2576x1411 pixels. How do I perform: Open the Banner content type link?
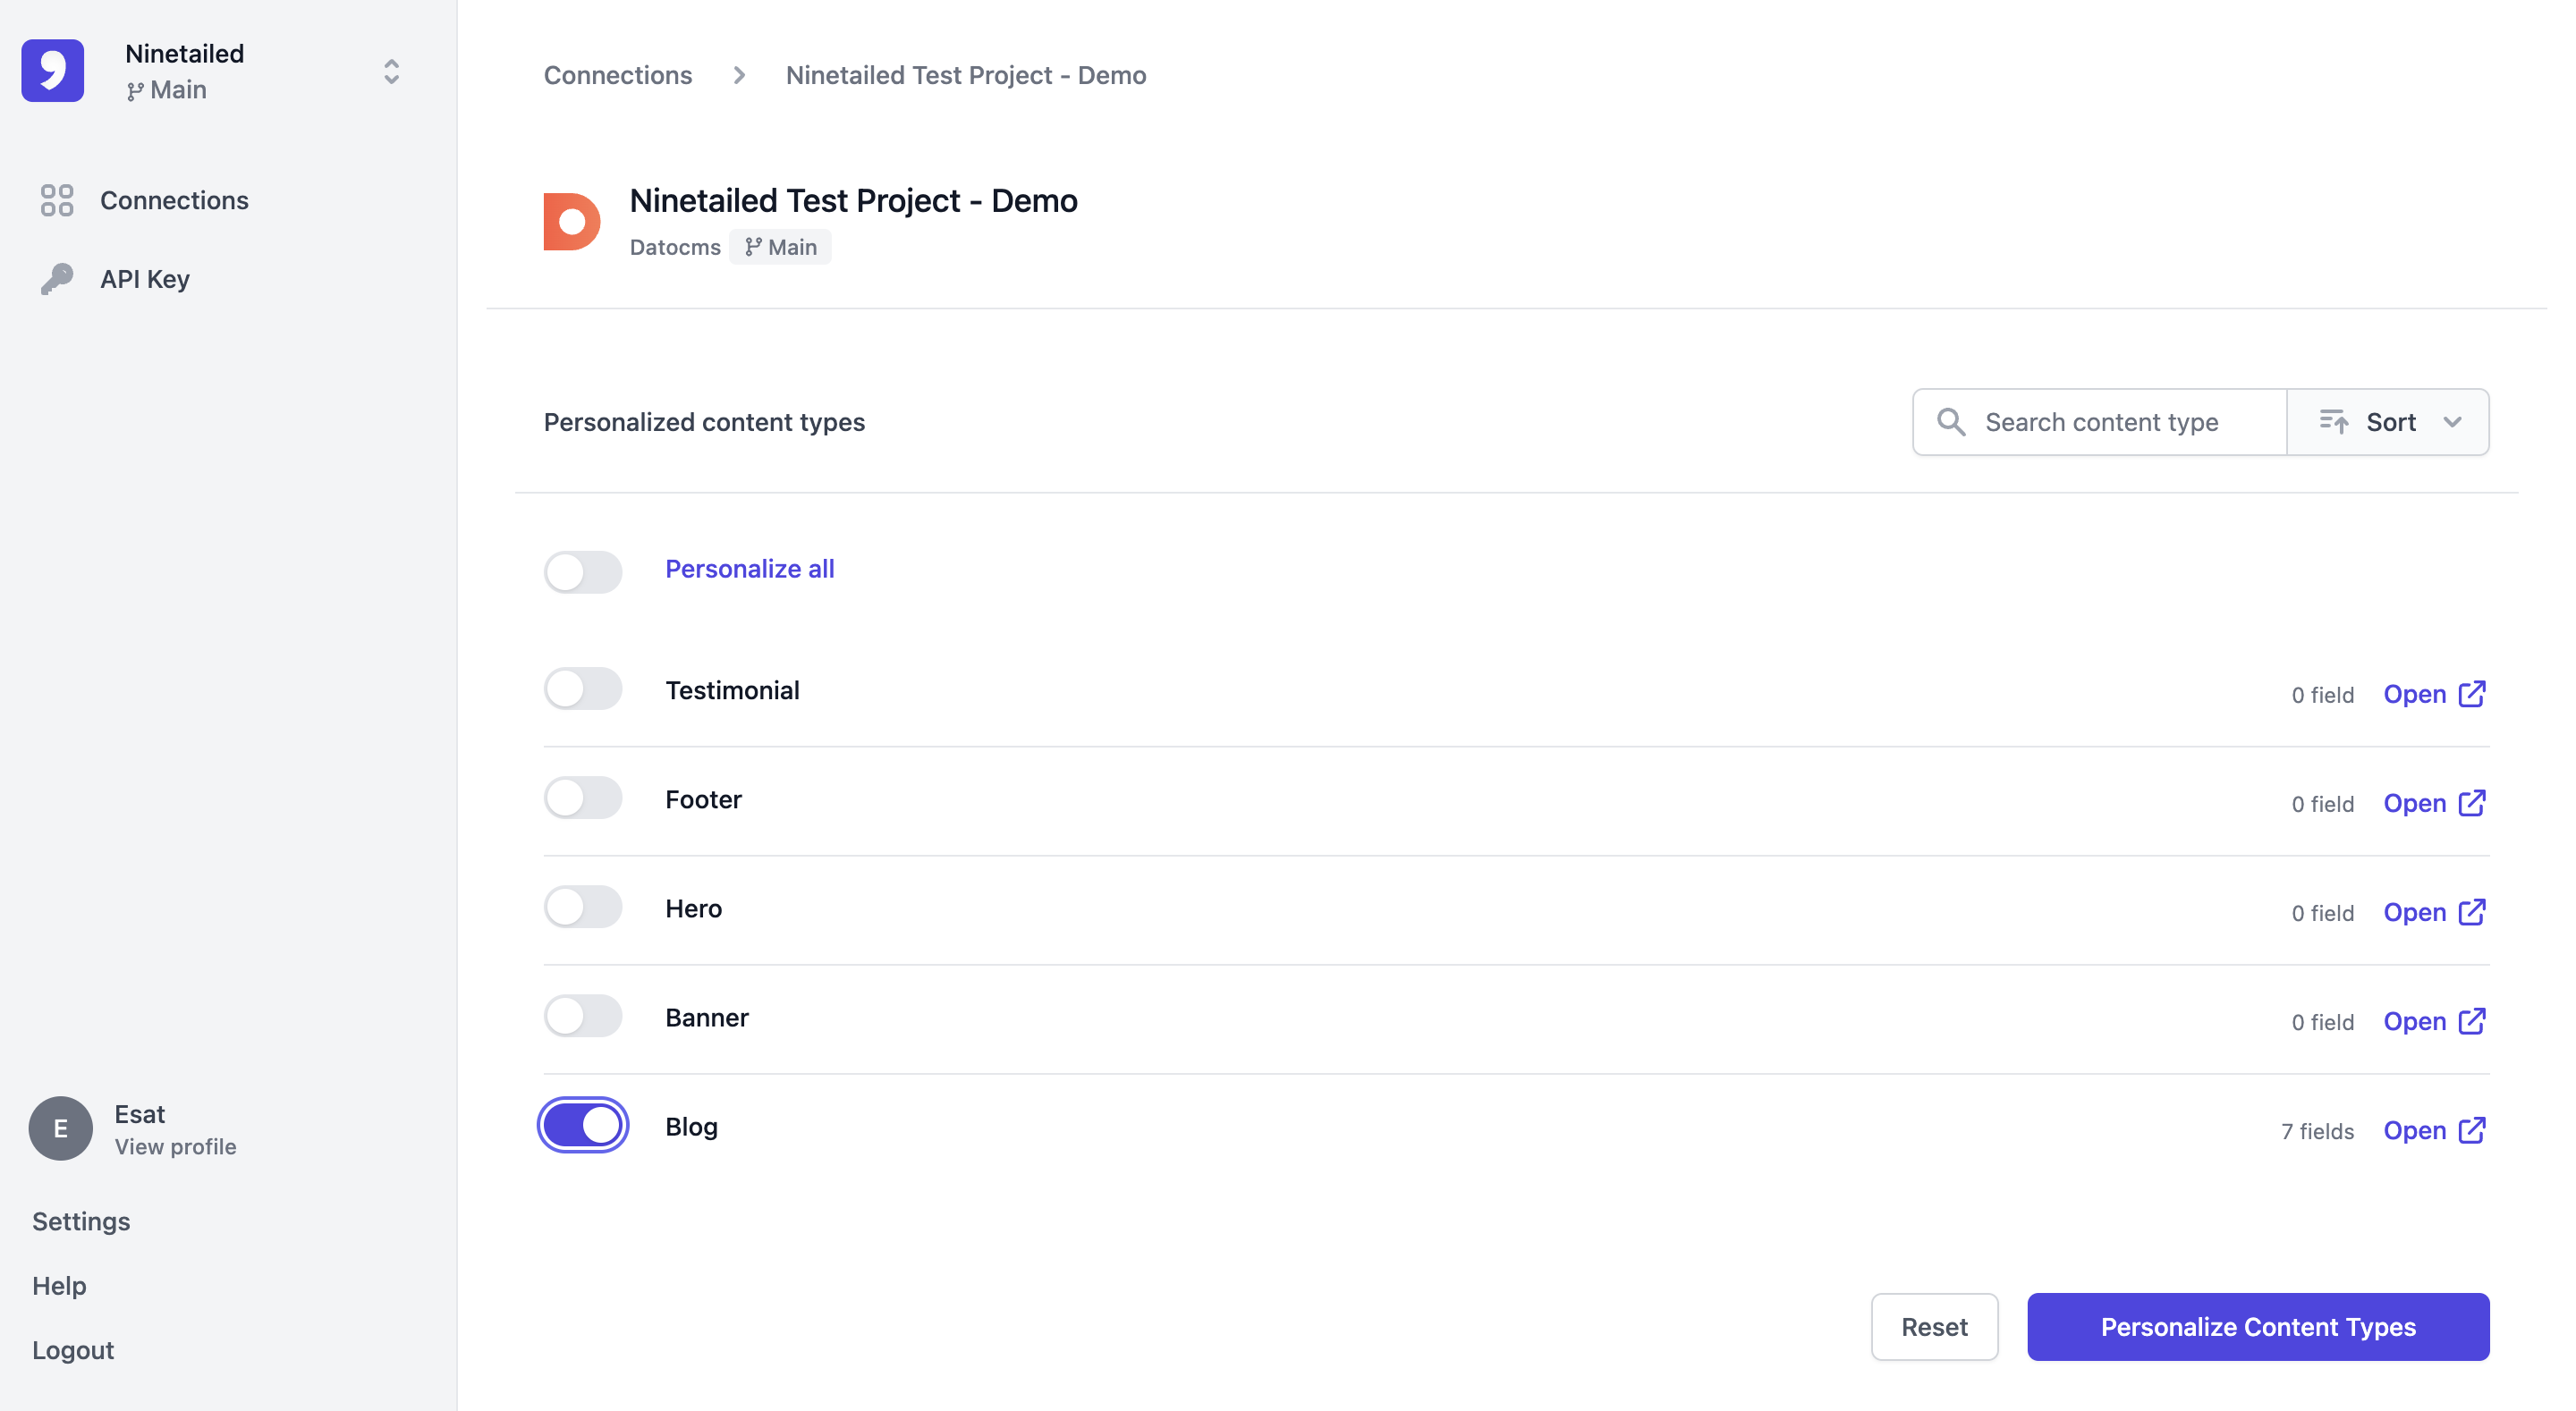tap(2435, 1021)
